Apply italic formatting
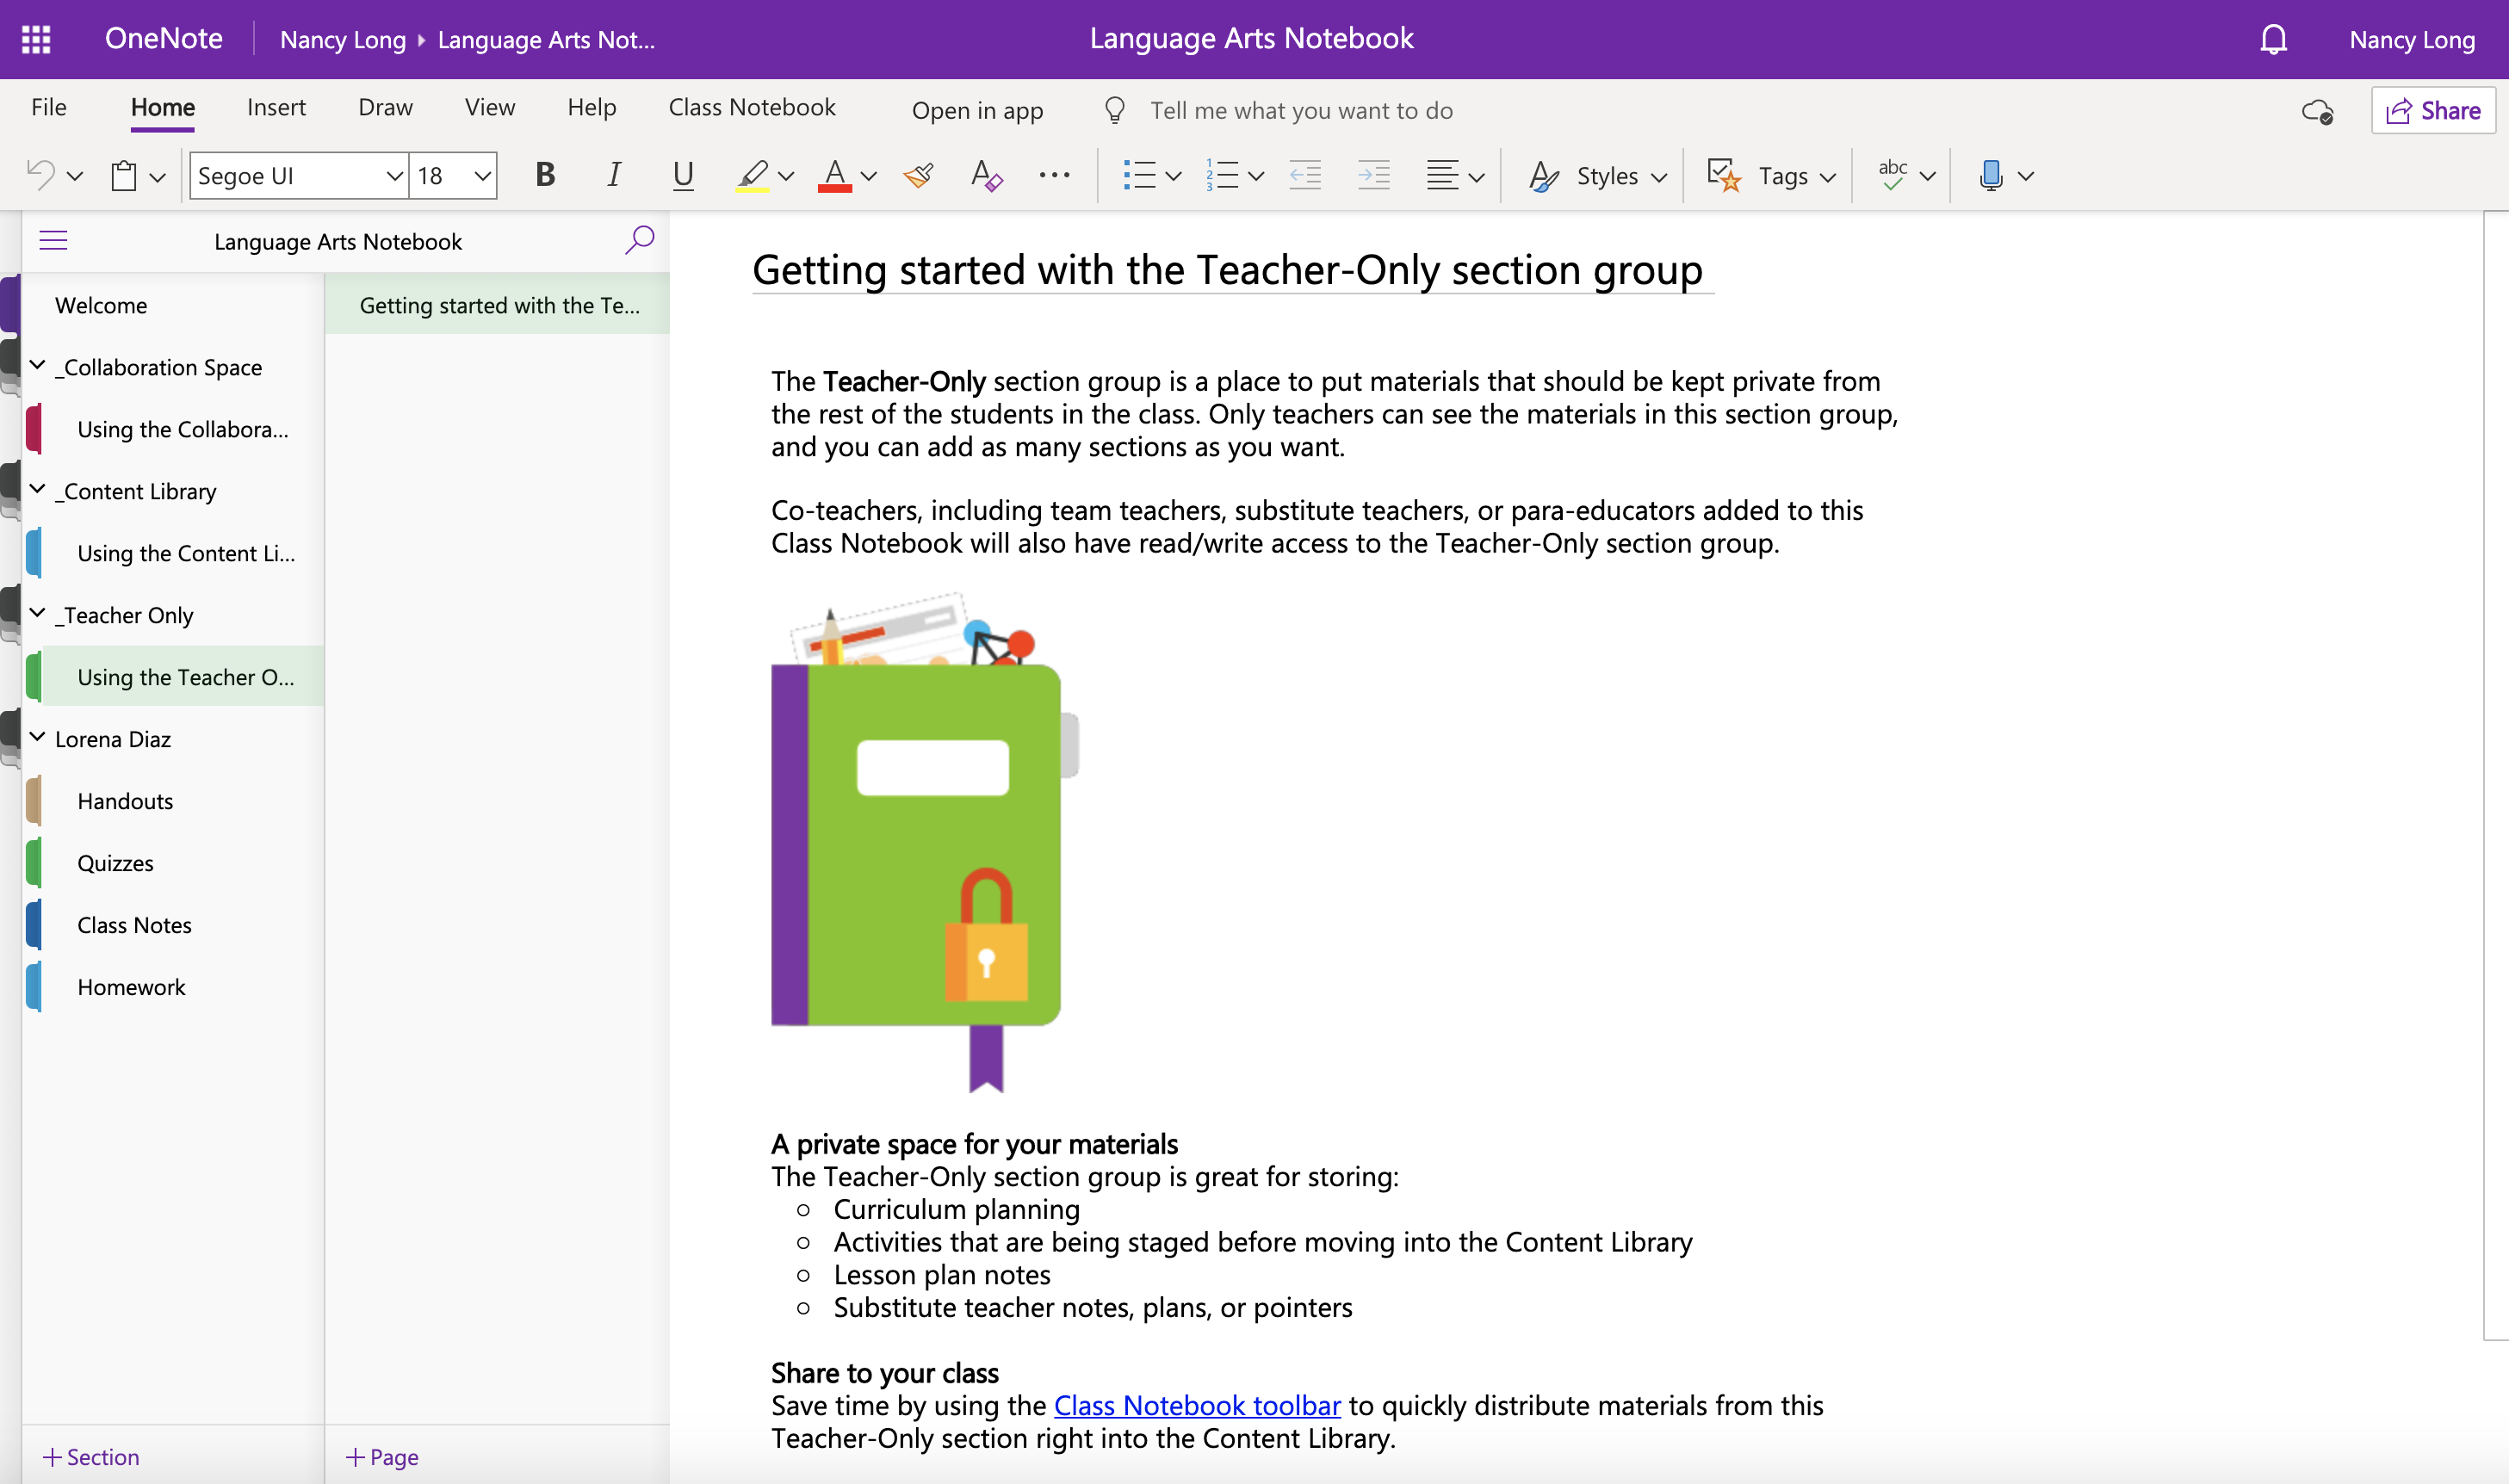The image size is (2509, 1484). (613, 175)
